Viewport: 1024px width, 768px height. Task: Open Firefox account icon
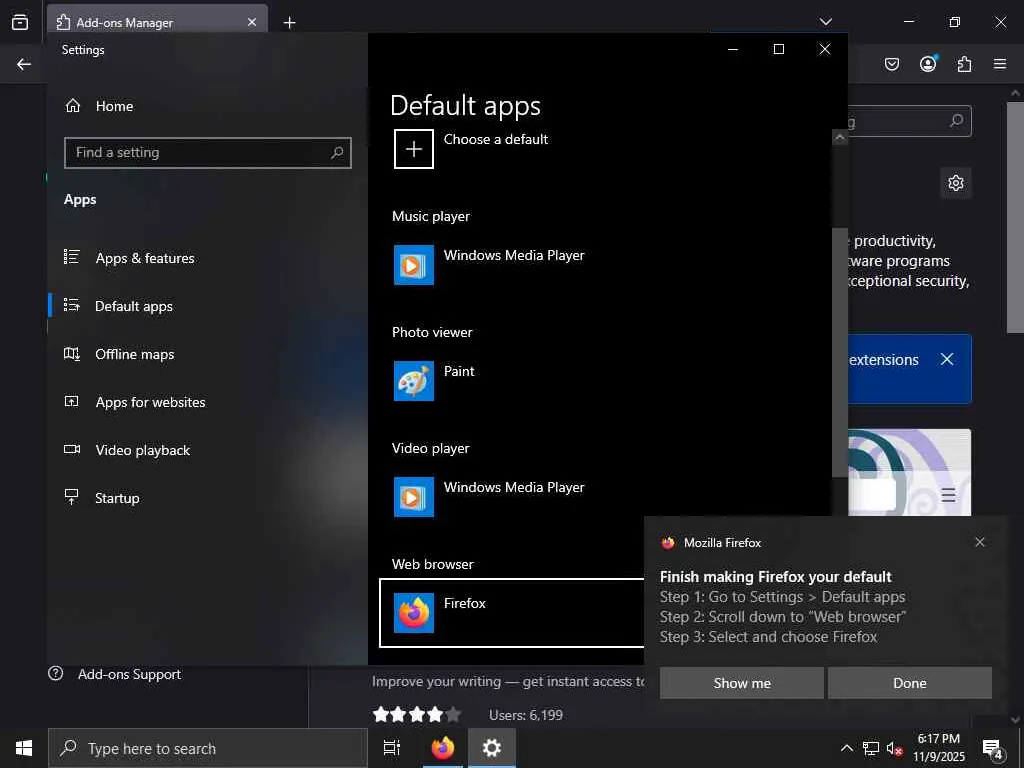point(928,64)
